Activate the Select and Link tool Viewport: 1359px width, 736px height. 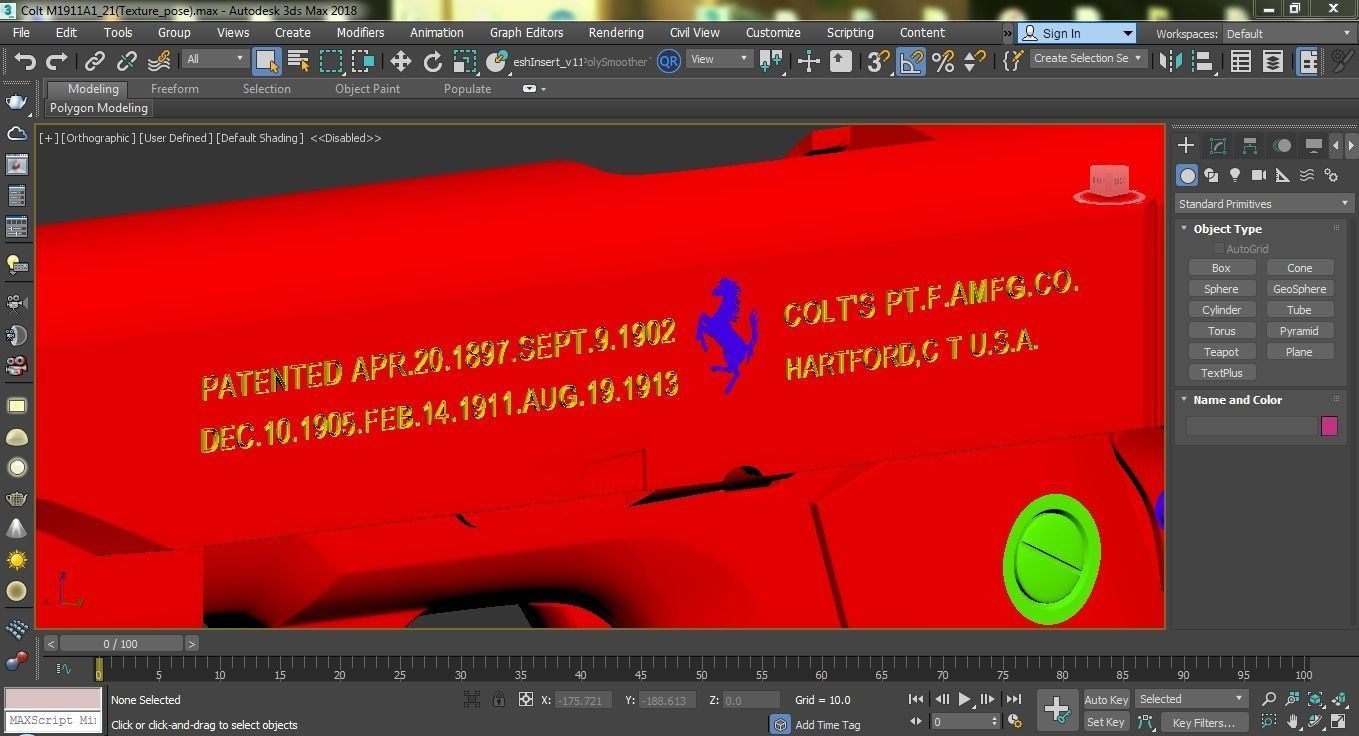pos(95,61)
